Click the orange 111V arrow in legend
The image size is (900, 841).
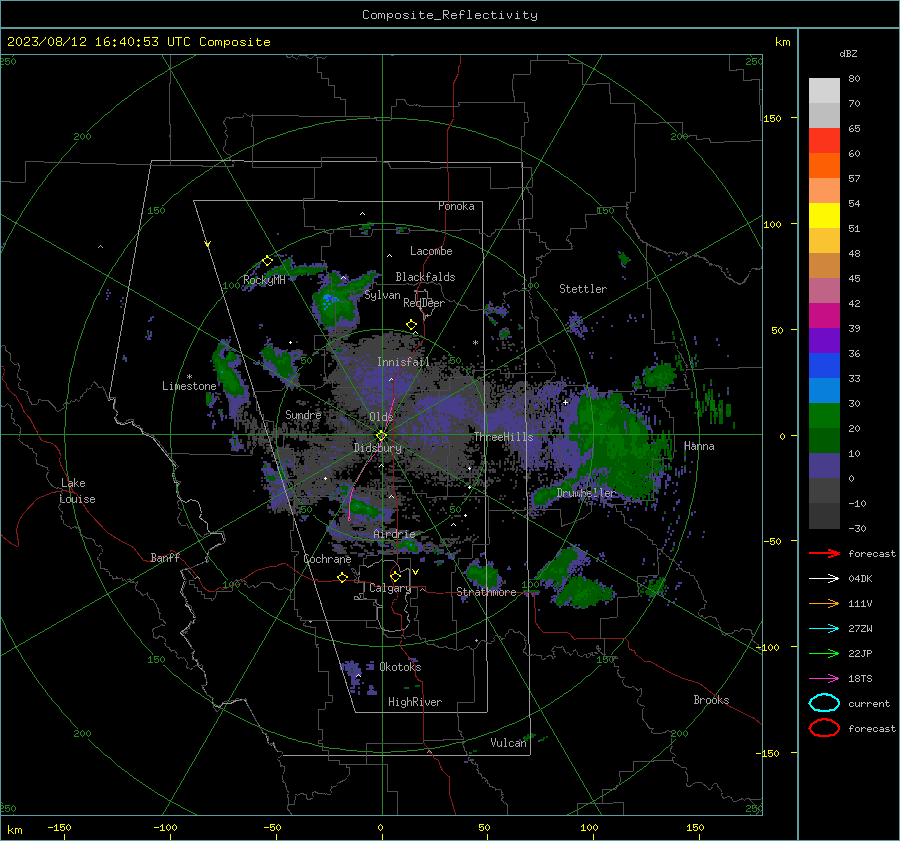point(824,603)
